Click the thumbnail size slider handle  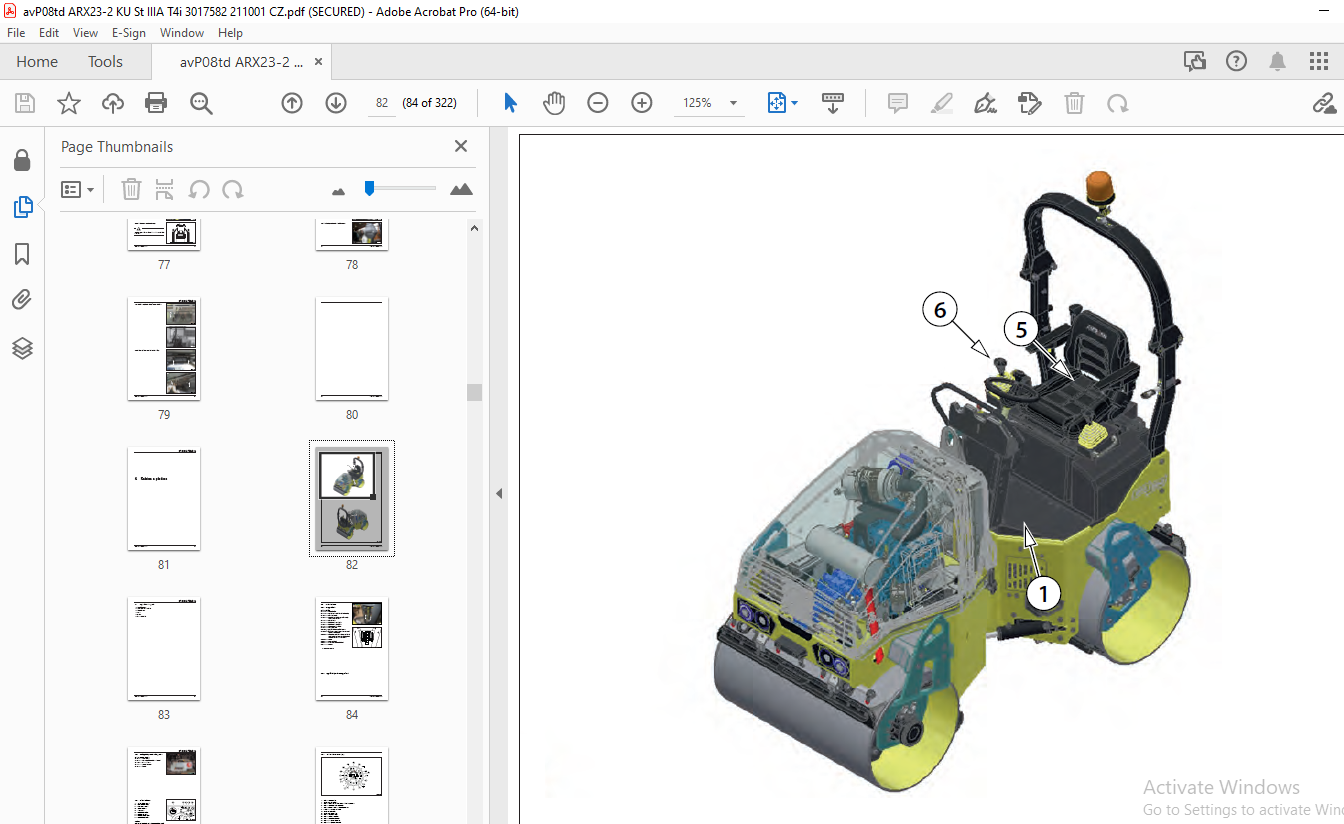[x=369, y=187]
